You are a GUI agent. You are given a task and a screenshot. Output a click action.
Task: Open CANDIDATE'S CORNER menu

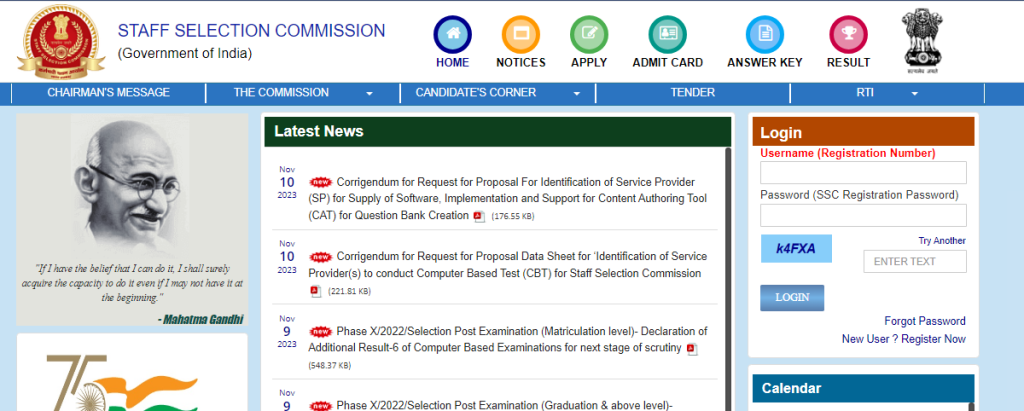tap(475, 93)
